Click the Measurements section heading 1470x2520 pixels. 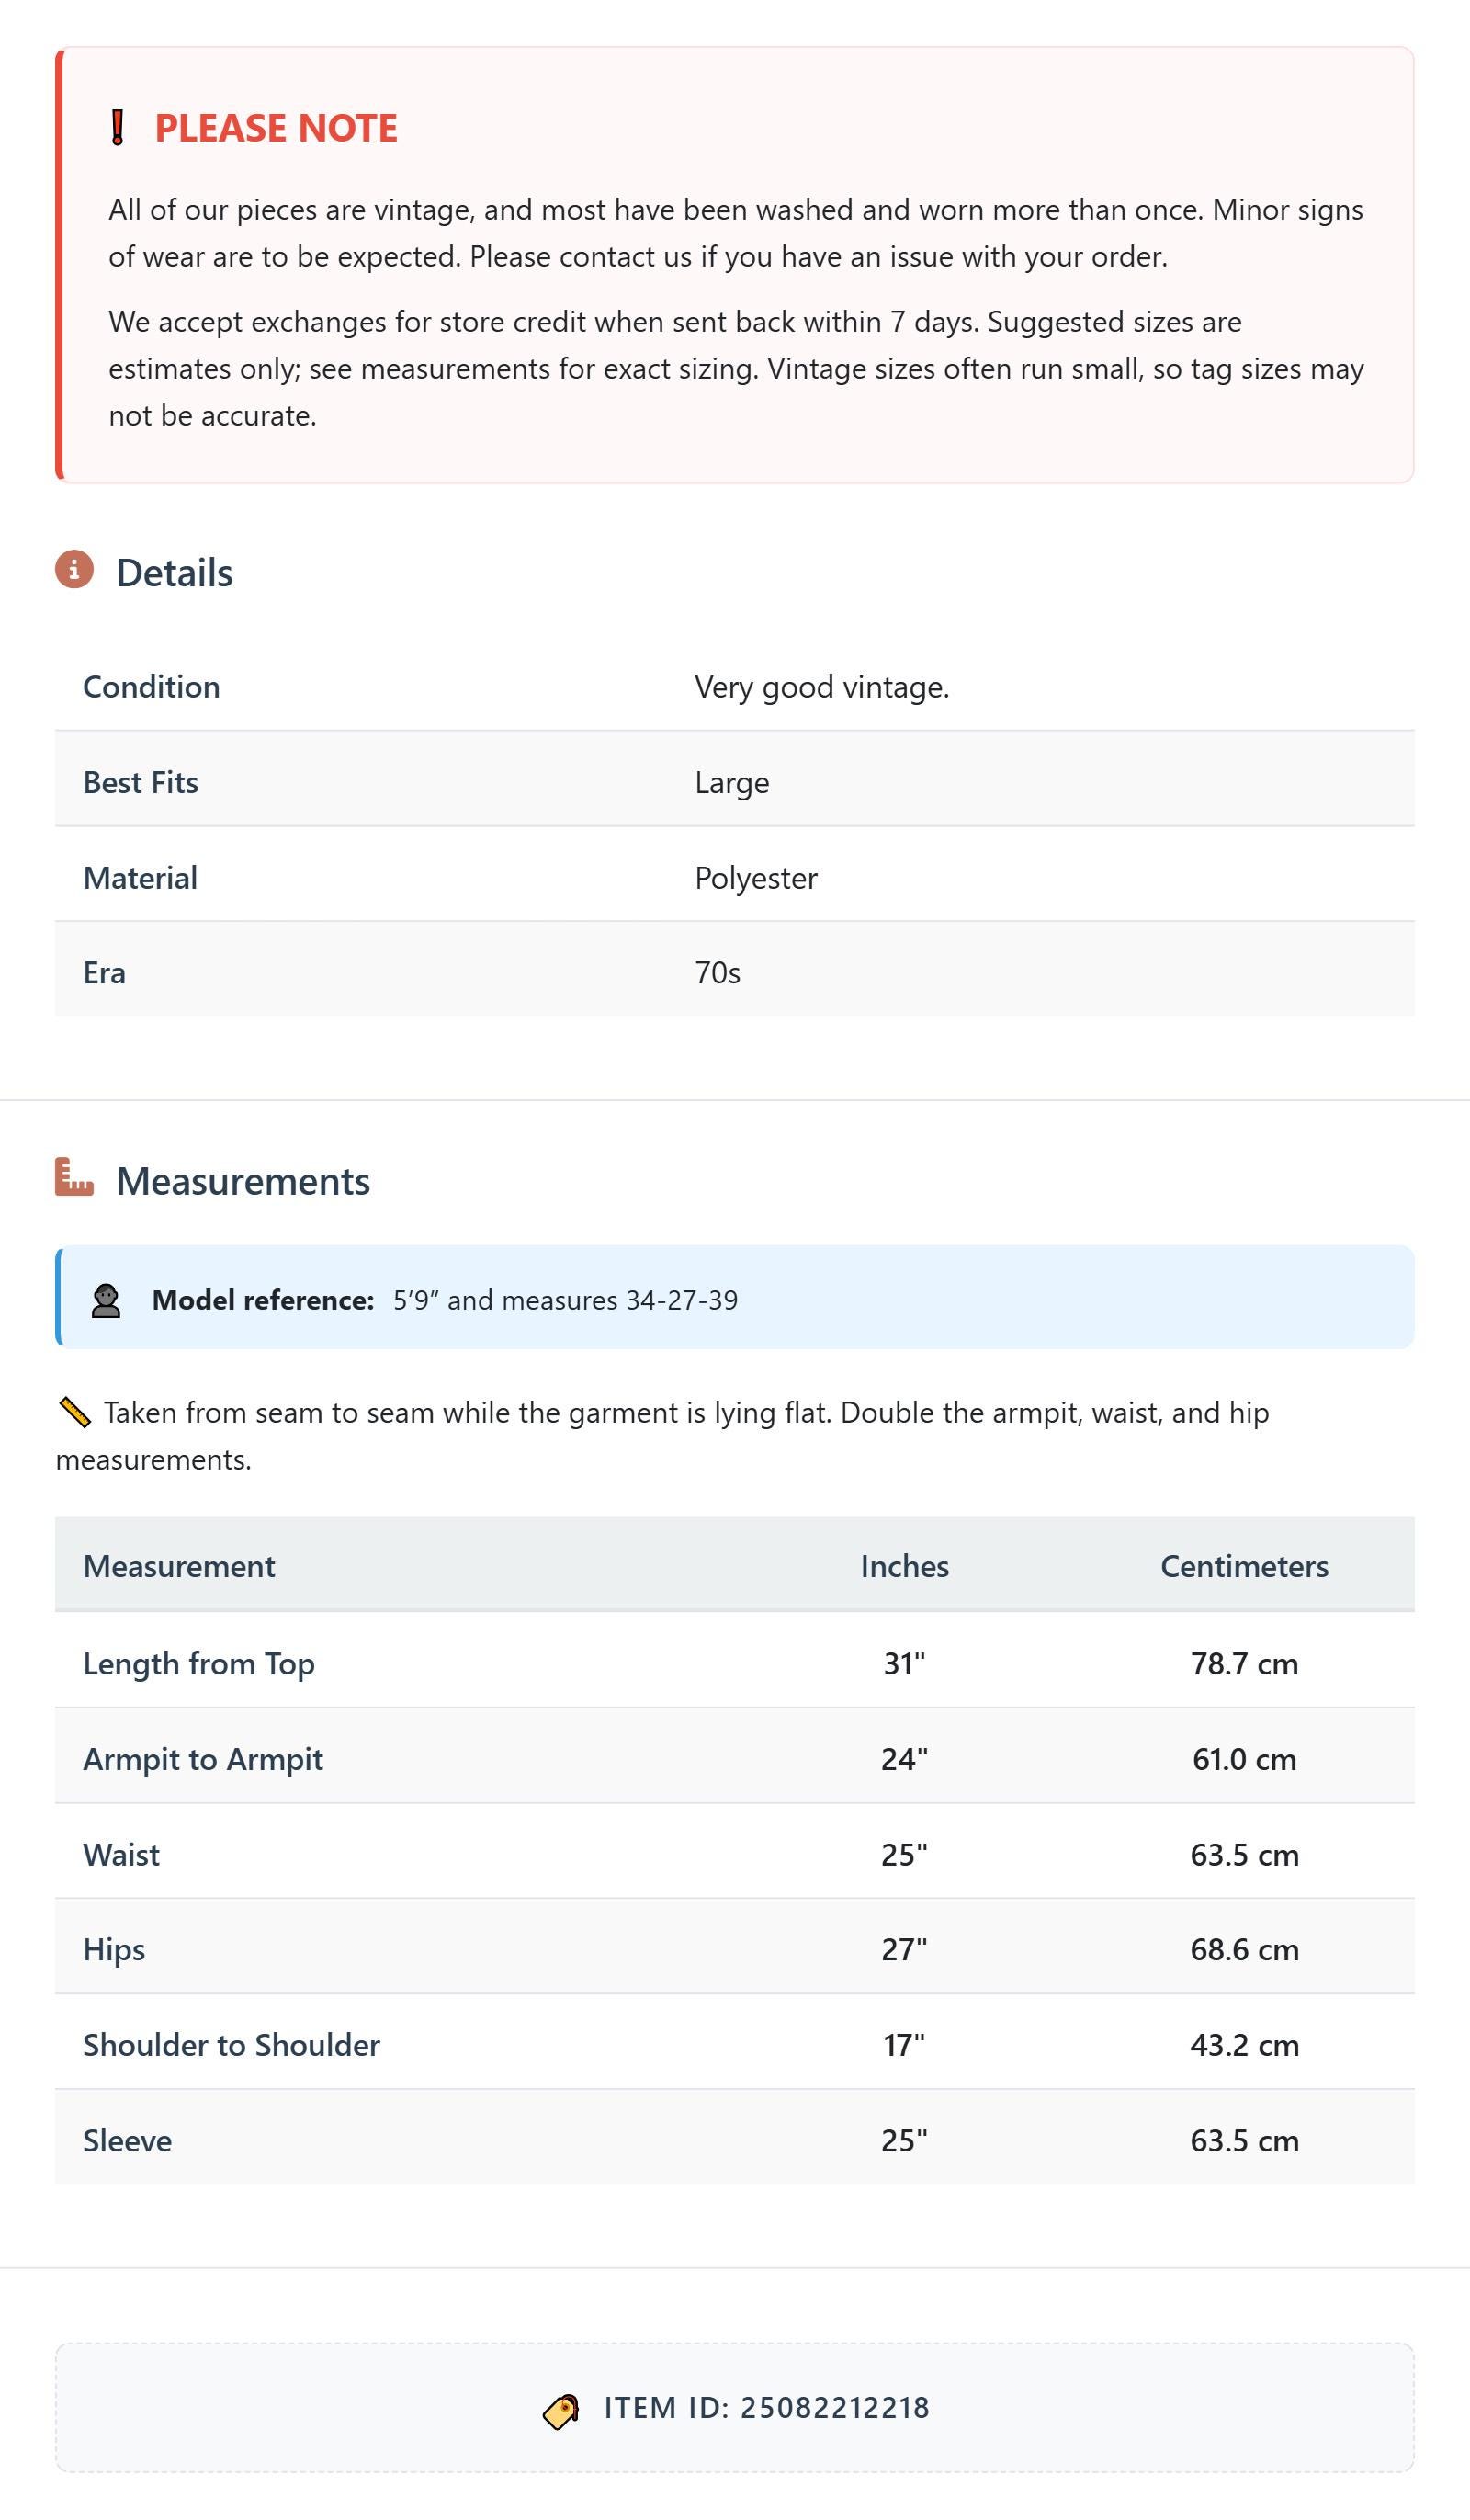tap(243, 1181)
